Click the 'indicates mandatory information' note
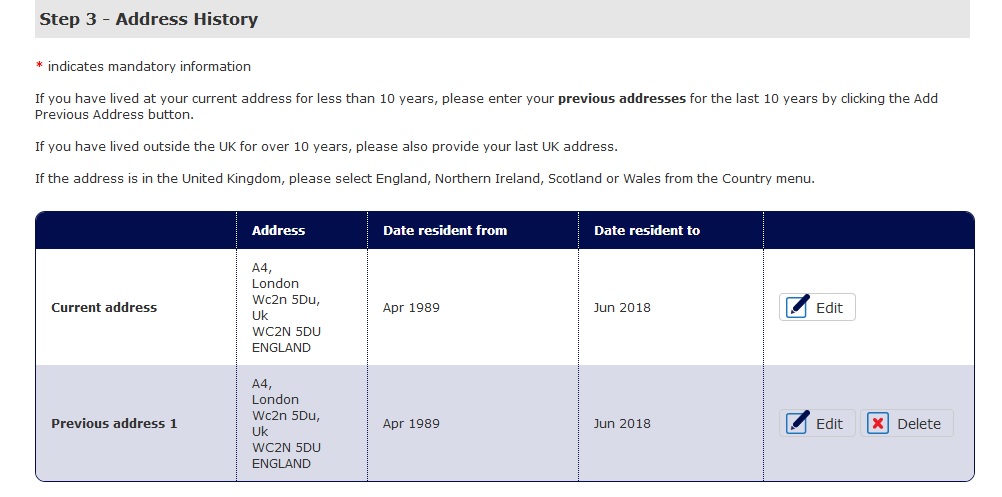 (149, 67)
